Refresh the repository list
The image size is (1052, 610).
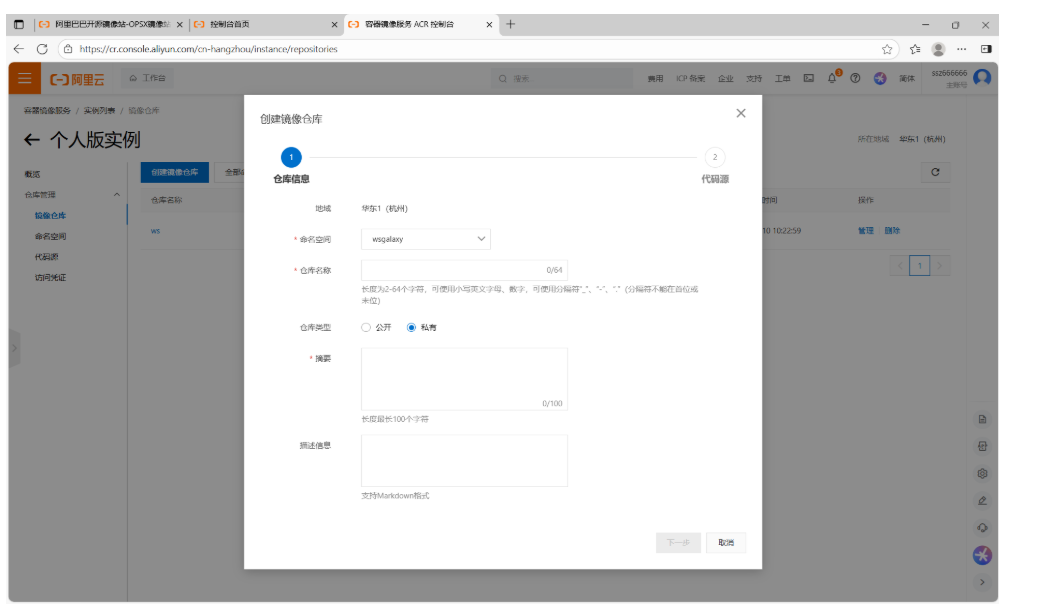(935, 172)
